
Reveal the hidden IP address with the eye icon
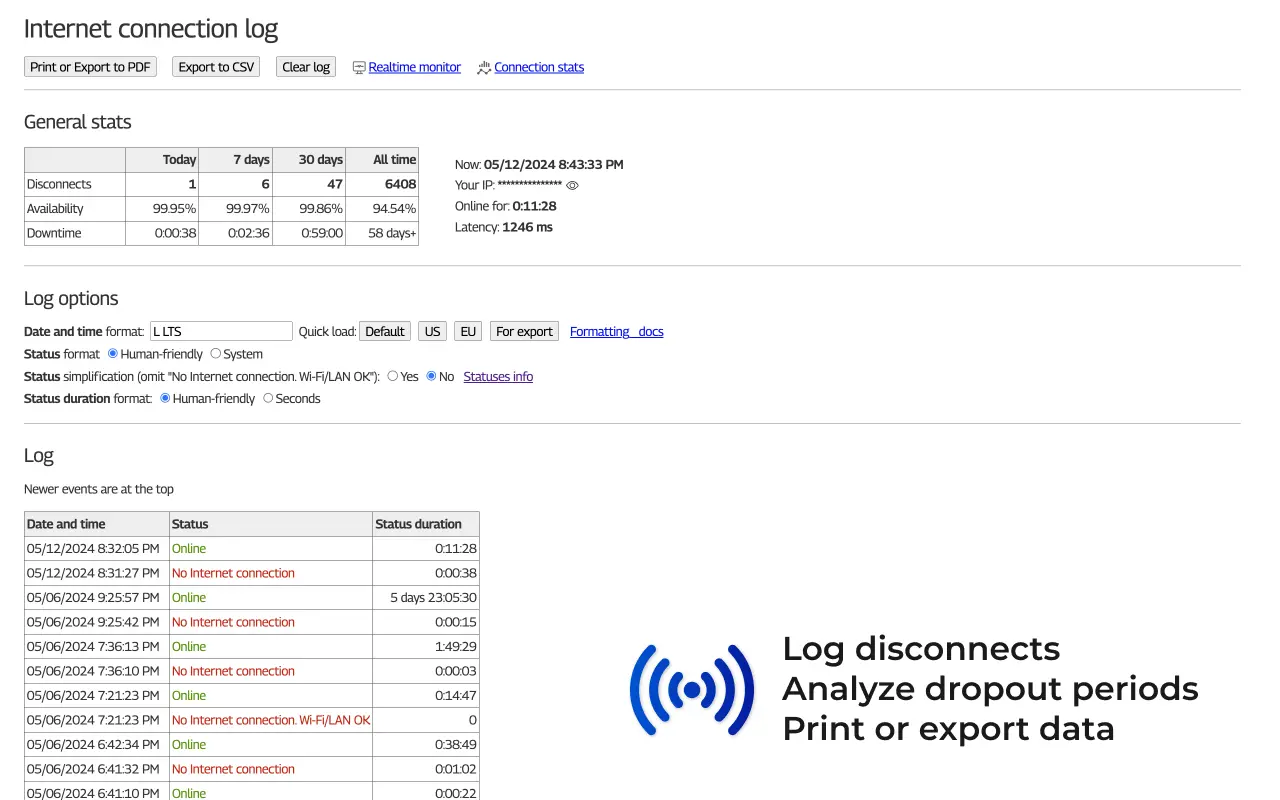571,185
